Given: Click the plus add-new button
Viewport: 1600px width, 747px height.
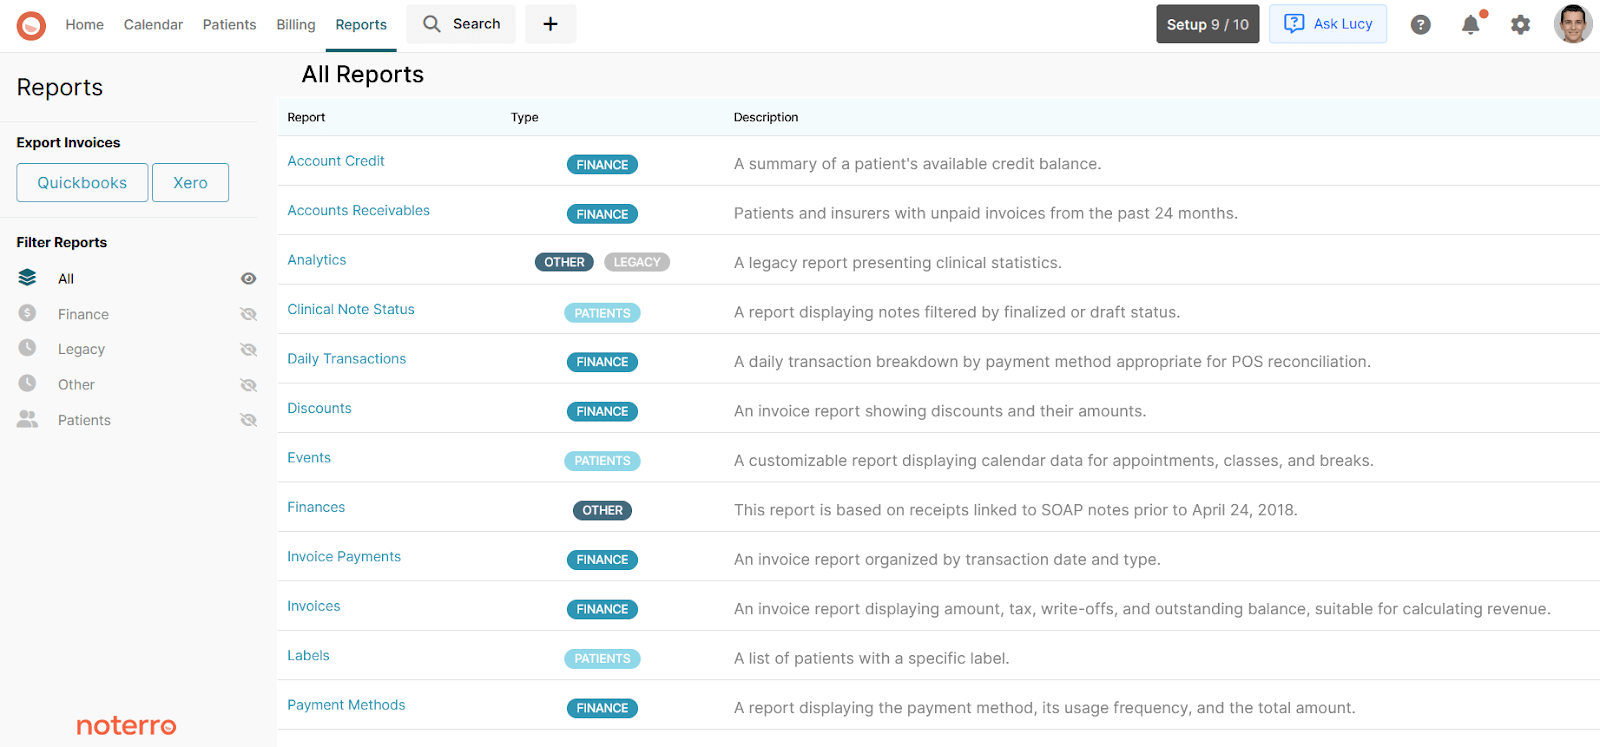Looking at the screenshot, I should 550,24.
